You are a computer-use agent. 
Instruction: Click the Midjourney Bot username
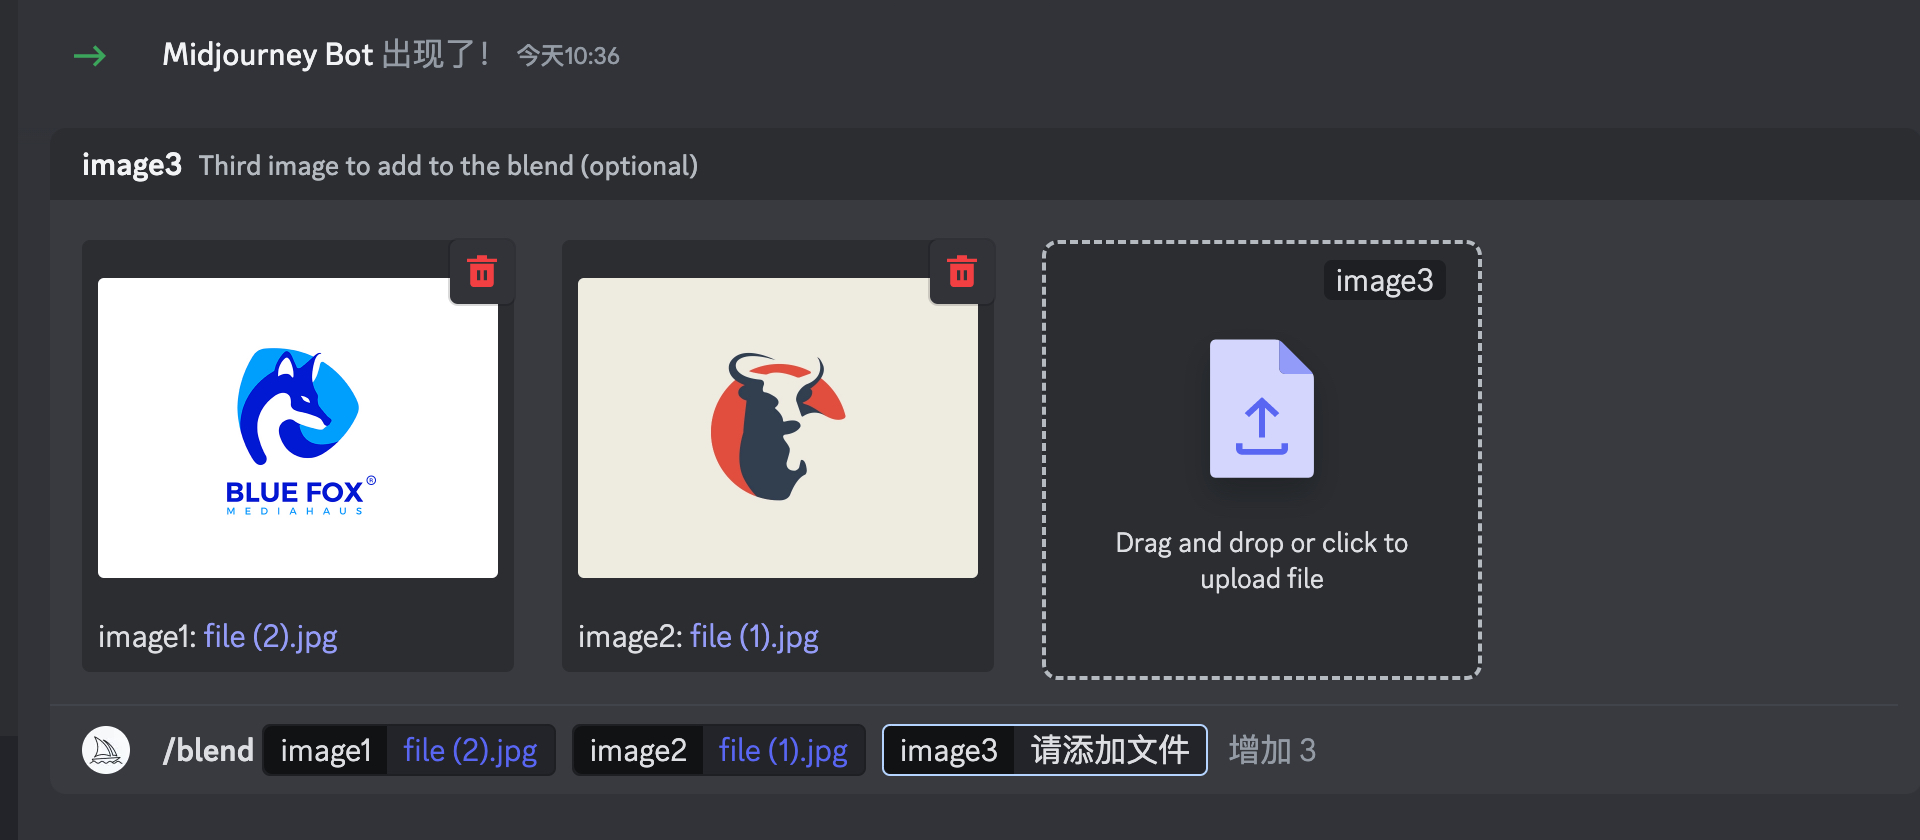click(268, 55)
